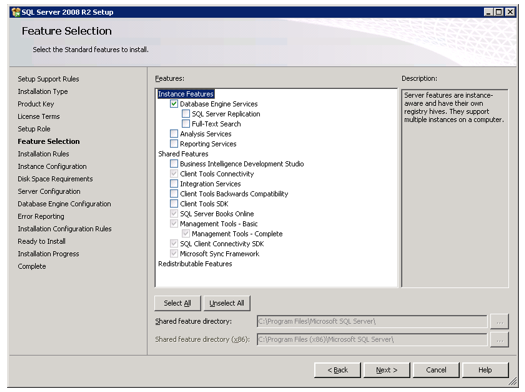Toggle Management Tools - Basic checkbox
Image resolution: width=525 pixels, height=392 pixels.
174,224
